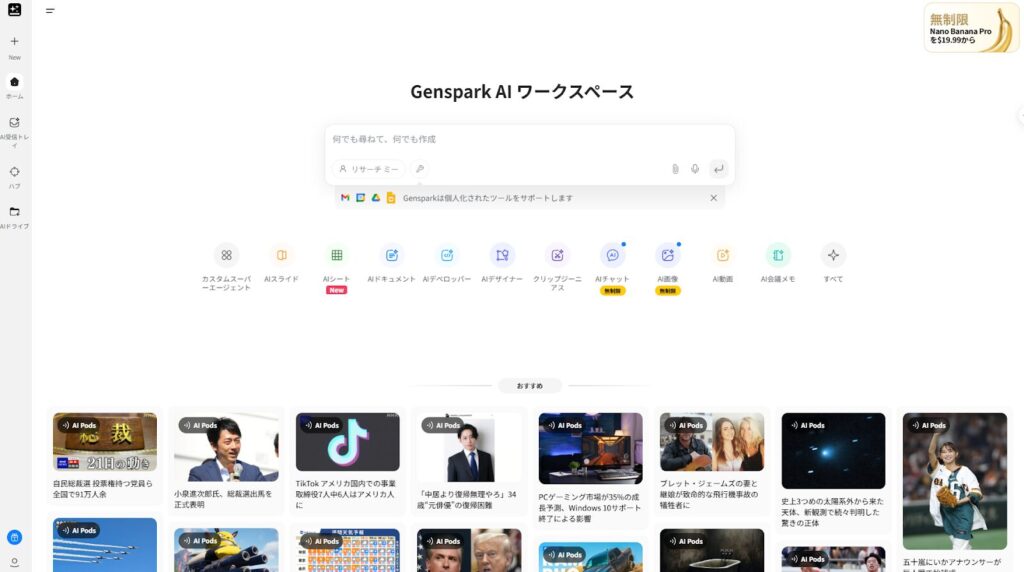Open the AI画像 generator icon

coord(667,256)
